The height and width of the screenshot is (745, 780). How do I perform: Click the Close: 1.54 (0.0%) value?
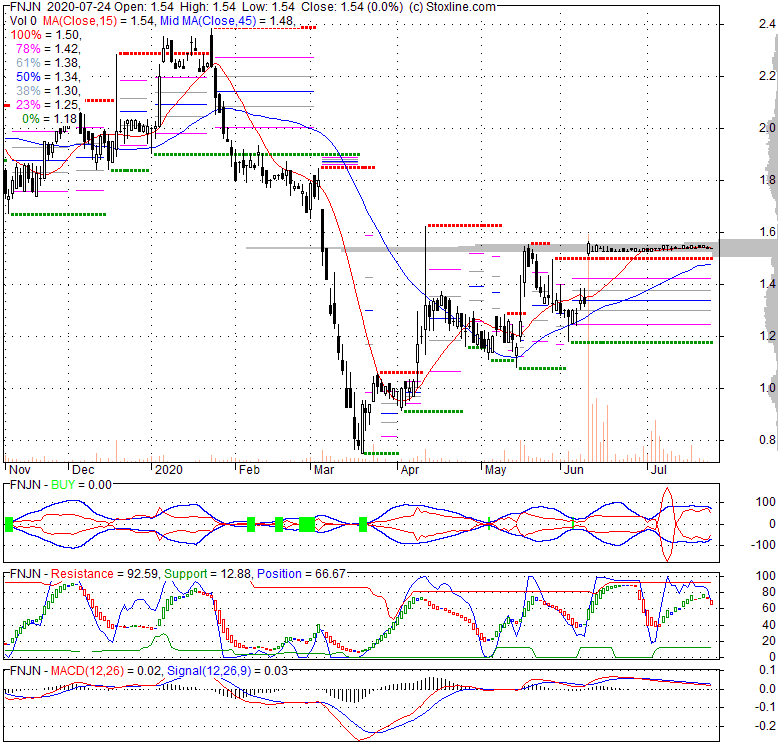(x=351, y=7)
